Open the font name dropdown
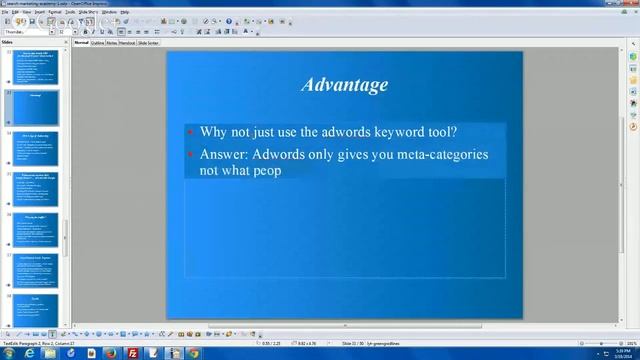 (52, 32)
